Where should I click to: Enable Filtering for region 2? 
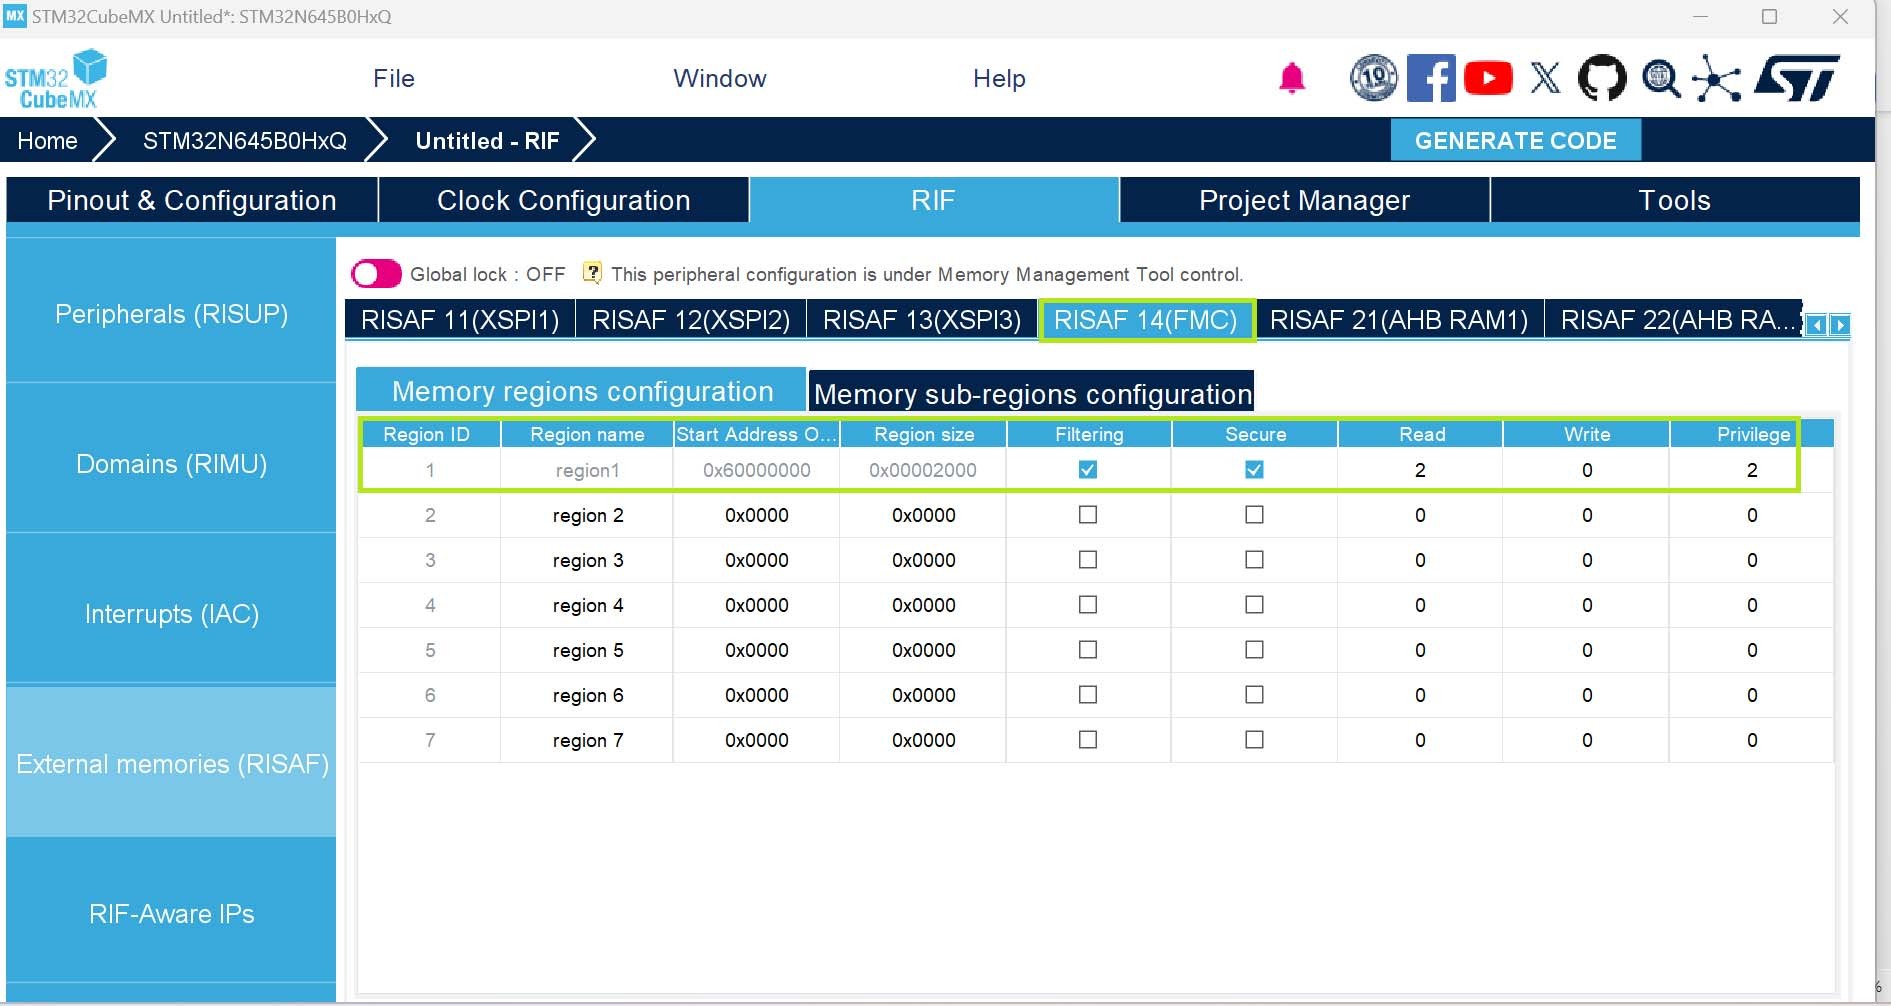point(1088,515)
